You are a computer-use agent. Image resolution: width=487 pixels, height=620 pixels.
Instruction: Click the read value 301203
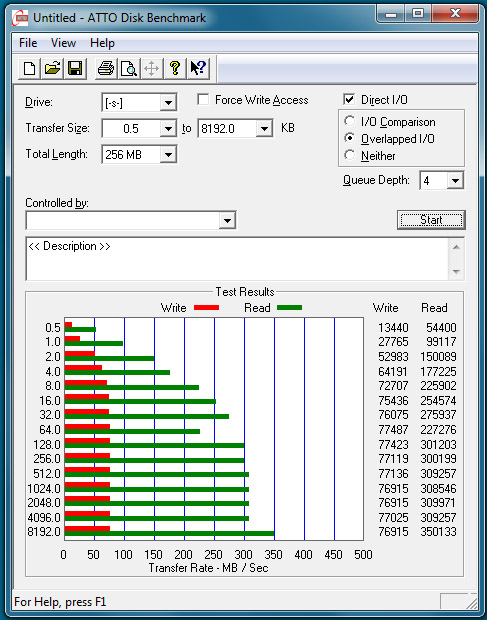pos(438,445)
